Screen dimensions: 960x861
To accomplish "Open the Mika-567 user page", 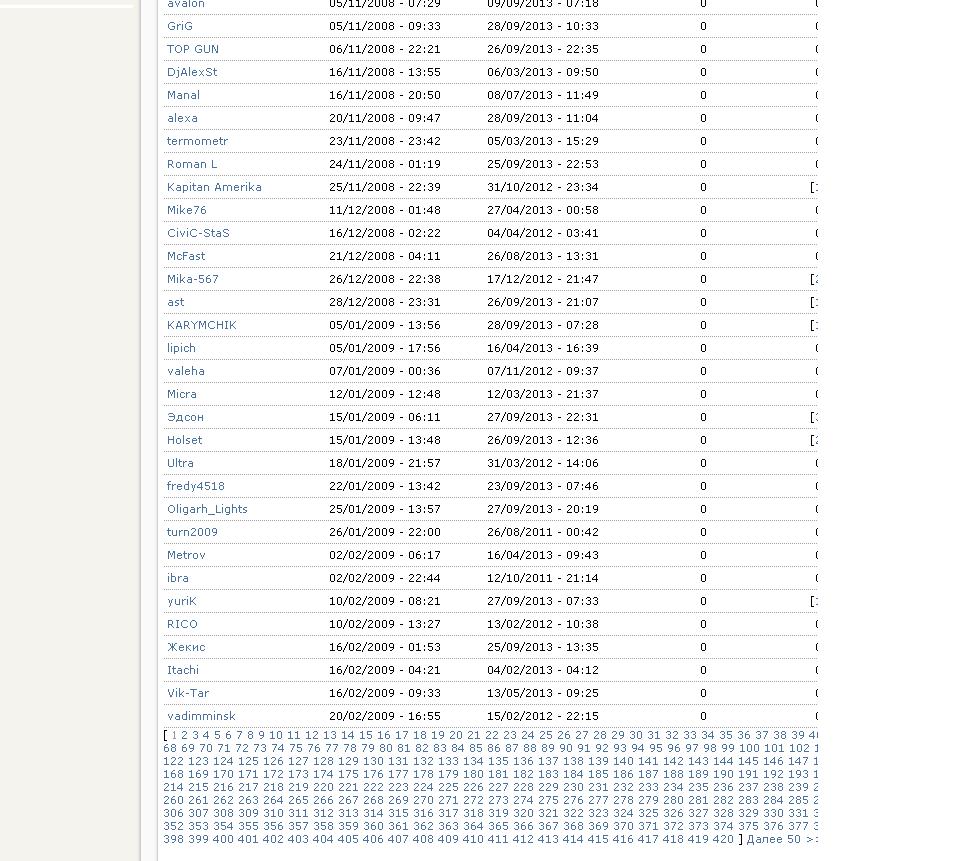I will [x=192, y=279].
